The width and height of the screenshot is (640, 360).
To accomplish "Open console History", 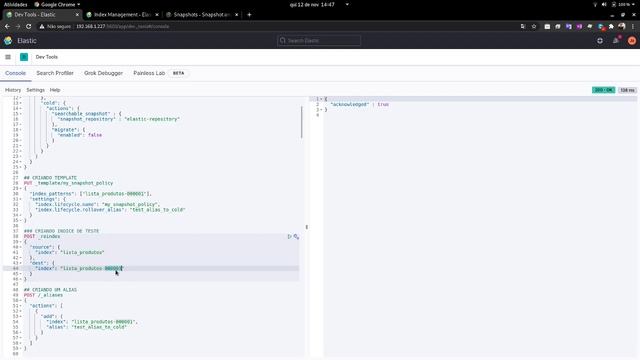I will [13, 90].
